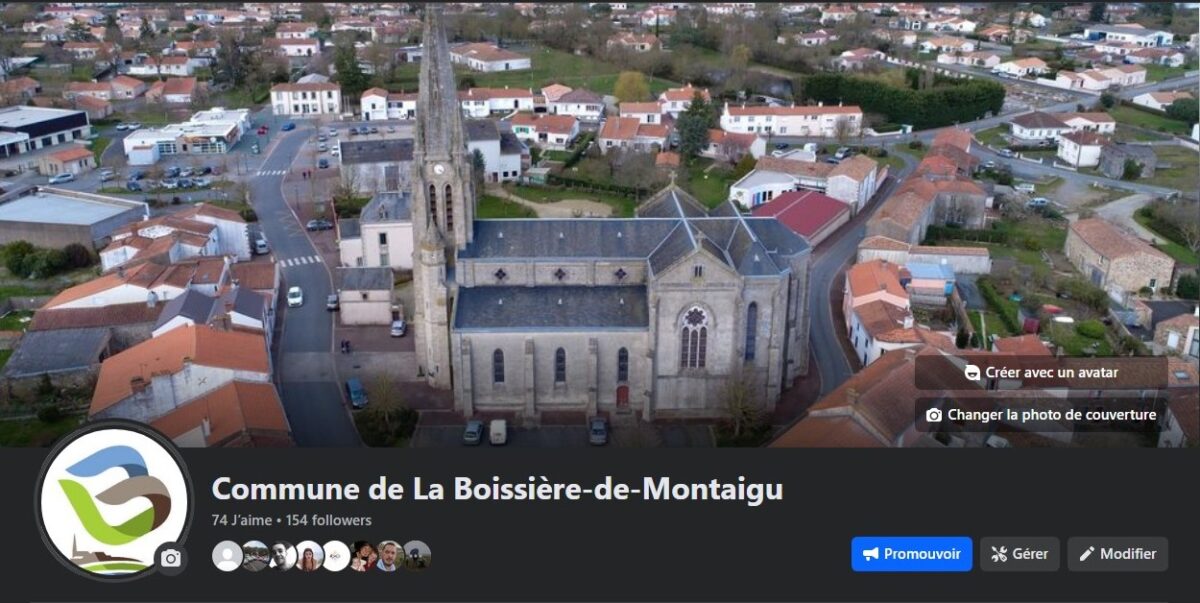Click the tools icon in Gérer
Viewport: 1200px width, 603px height.
click(999, 554)
